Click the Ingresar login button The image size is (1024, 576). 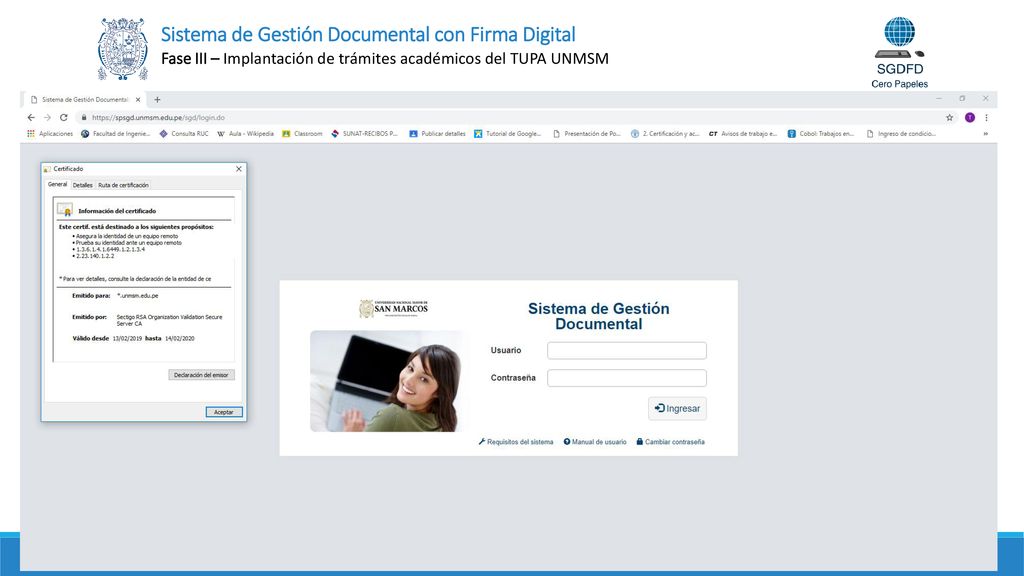(677, 409)
